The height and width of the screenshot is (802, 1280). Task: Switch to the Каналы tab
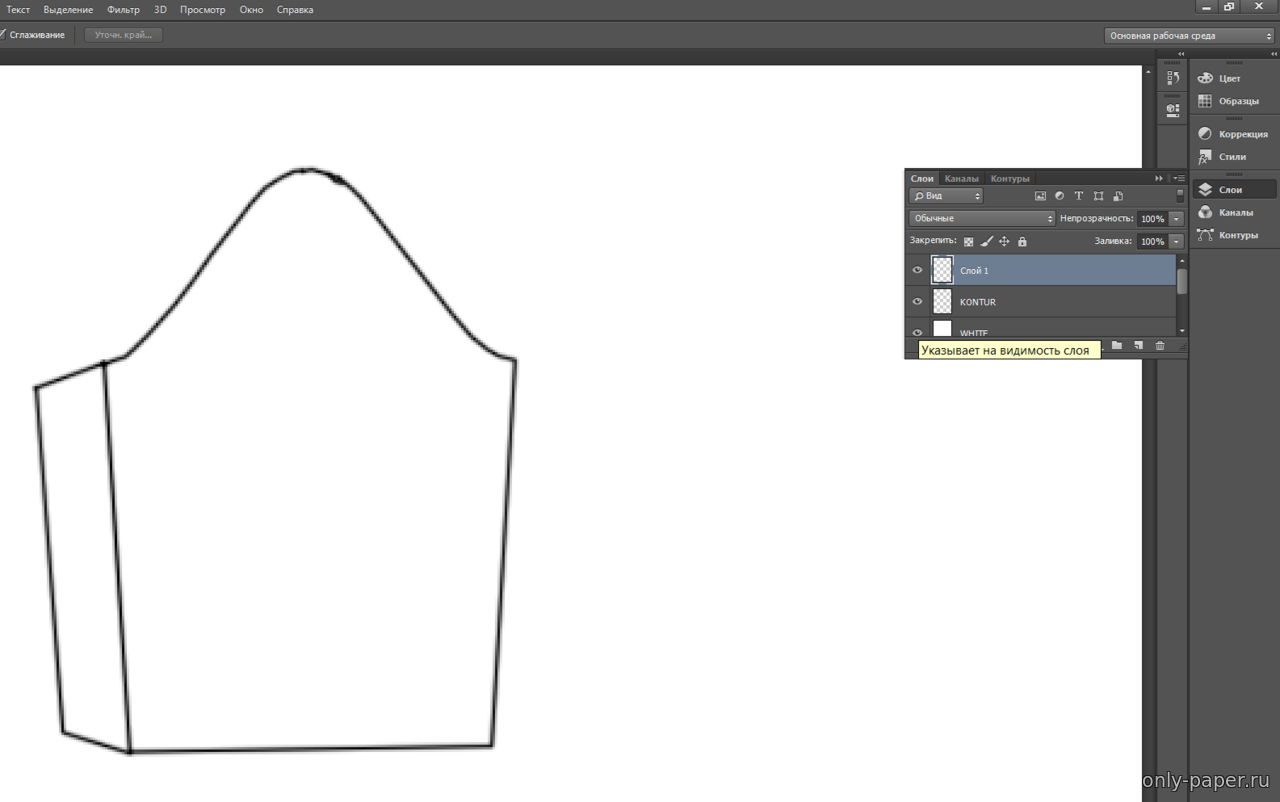pyautogui.click(x=961, y=179)
